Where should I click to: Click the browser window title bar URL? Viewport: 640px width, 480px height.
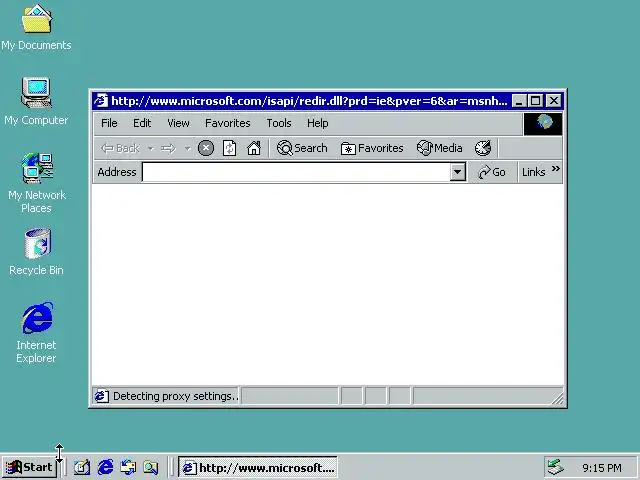[x=309, y=100]
